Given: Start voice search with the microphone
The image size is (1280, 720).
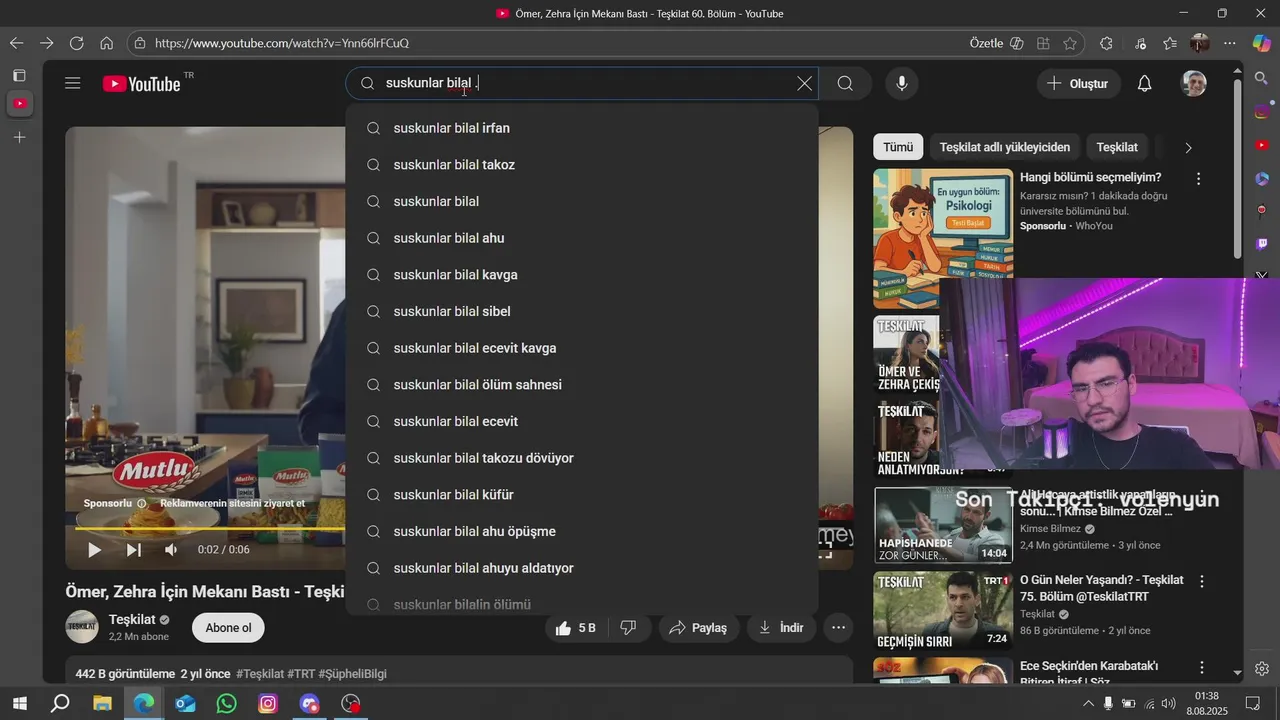Looking at the screenshot, I should (x=902, y=83).
